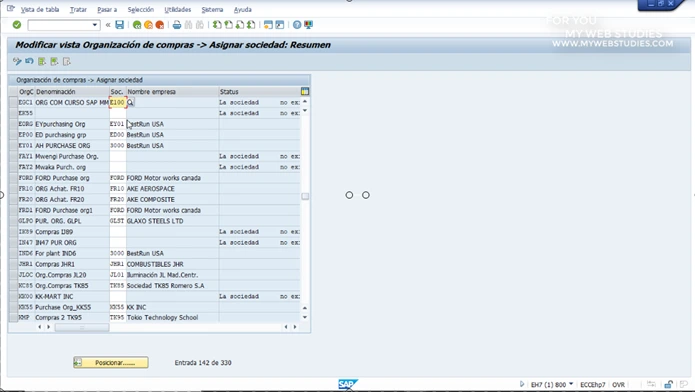Click the Create shortcut icon
The image size is (695, 392).
click(x=280, y=25)
